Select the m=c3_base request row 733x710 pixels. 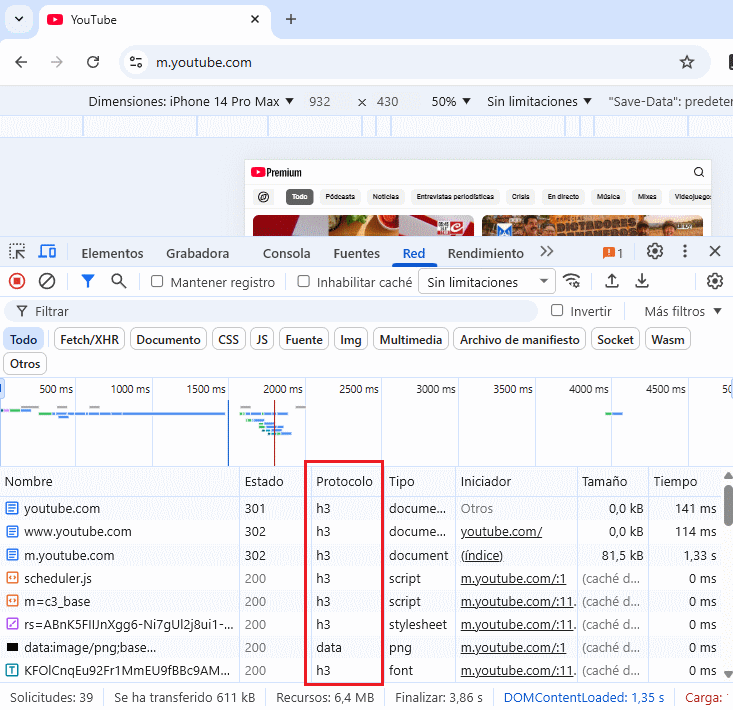tap(361, 601)
